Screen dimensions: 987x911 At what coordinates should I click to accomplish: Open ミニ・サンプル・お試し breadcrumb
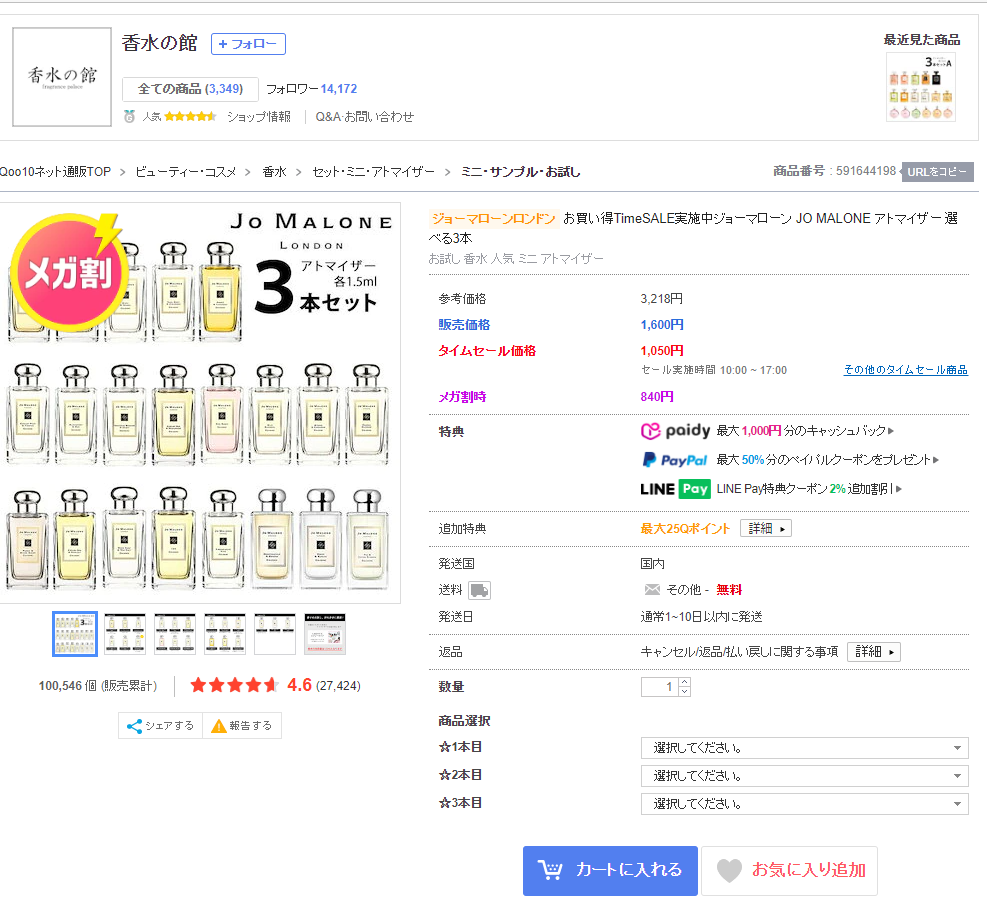click(521, 172)
